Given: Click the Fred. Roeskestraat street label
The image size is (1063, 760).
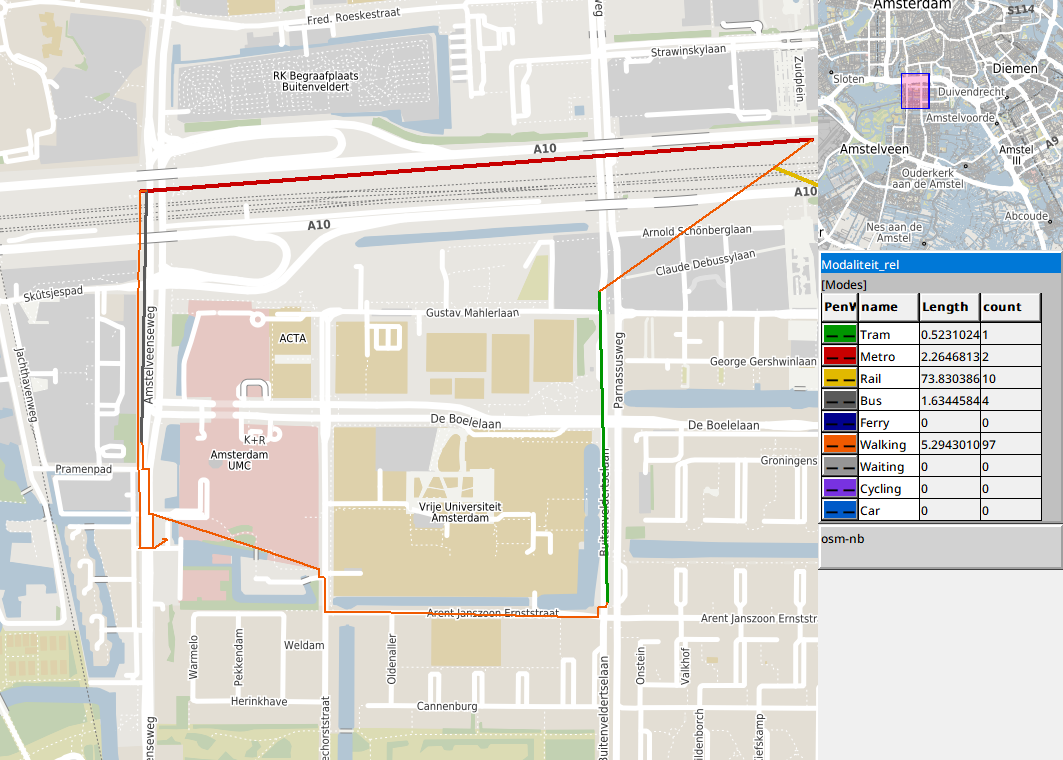Looking at the screenshot, I should click(x=353, y=16).
